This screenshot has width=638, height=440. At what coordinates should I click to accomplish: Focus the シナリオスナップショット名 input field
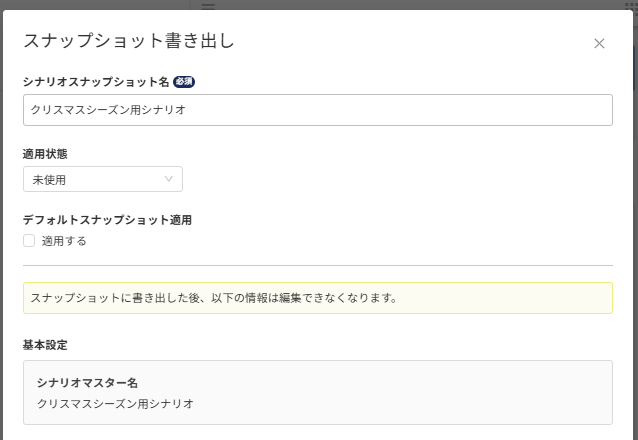pos(317,110)
